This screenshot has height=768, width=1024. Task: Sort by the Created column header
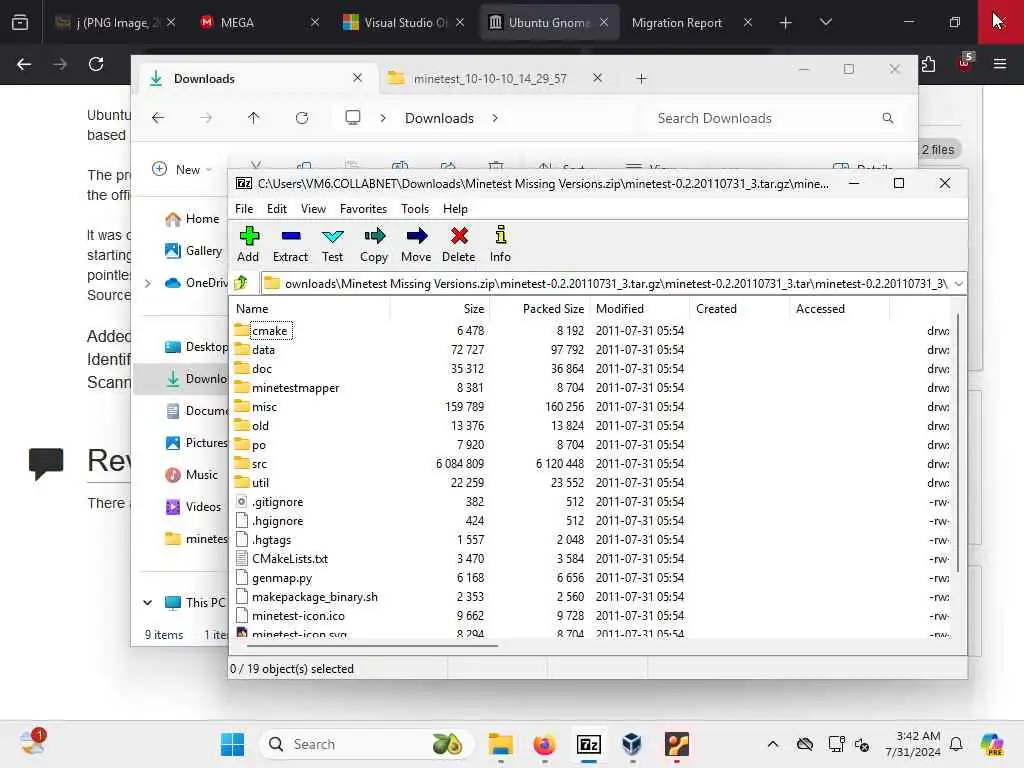739,309
